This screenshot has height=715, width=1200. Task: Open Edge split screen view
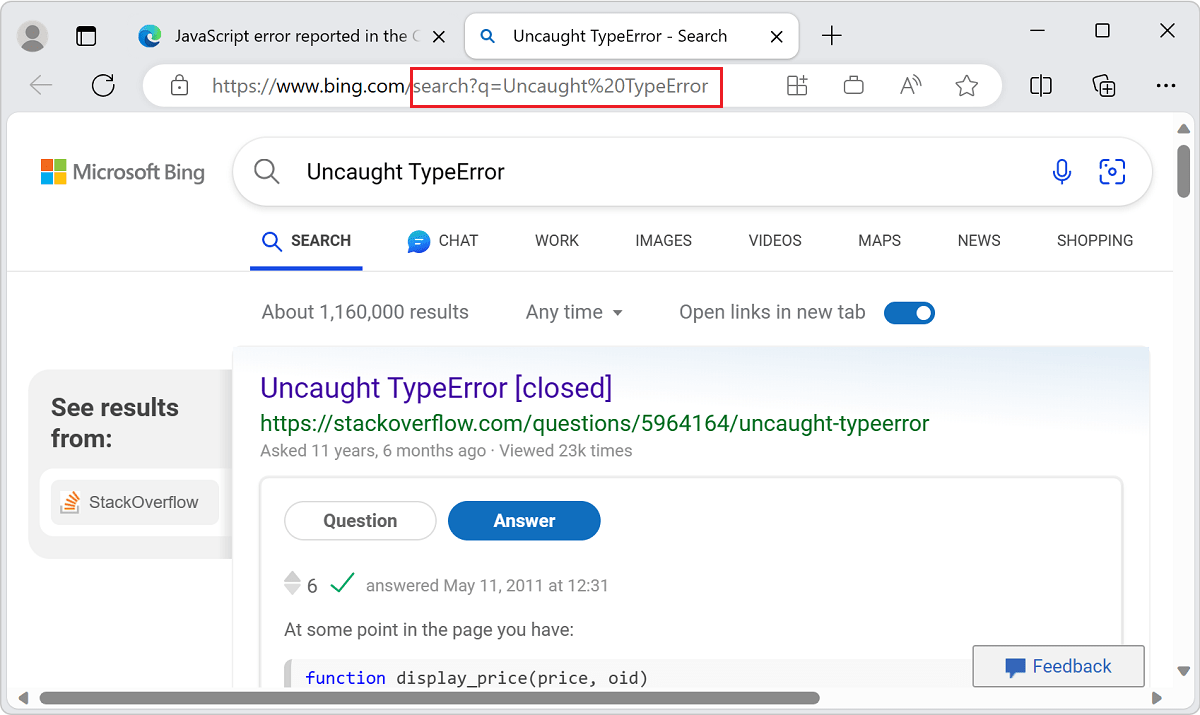(x=1040, y=85)
